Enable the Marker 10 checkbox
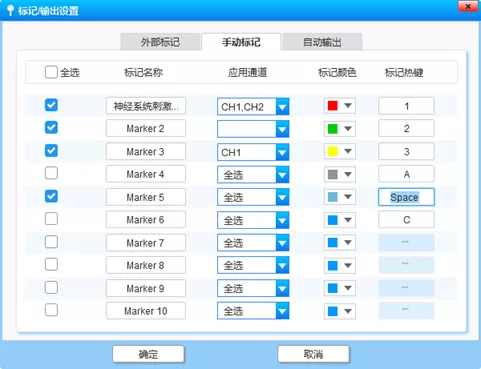This screenshot has width=481, height=369. pos(51,310)
